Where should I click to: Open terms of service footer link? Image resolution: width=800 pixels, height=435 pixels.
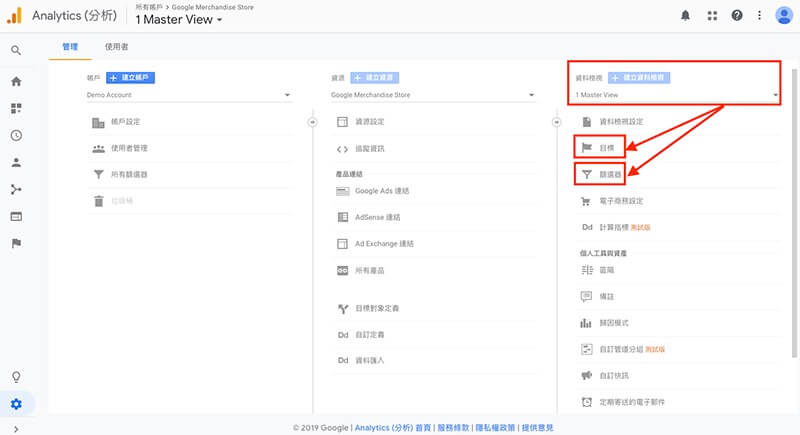453,428
